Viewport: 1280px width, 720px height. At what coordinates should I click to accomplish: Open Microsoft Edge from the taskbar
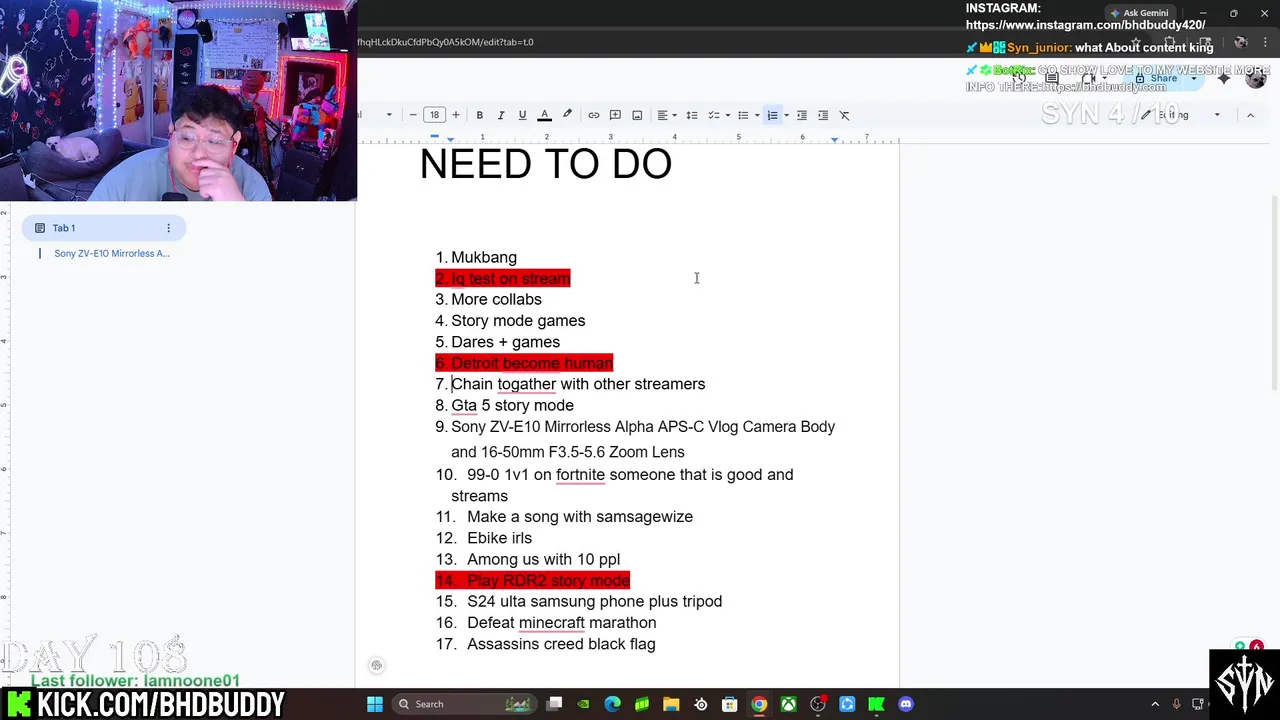612,704
